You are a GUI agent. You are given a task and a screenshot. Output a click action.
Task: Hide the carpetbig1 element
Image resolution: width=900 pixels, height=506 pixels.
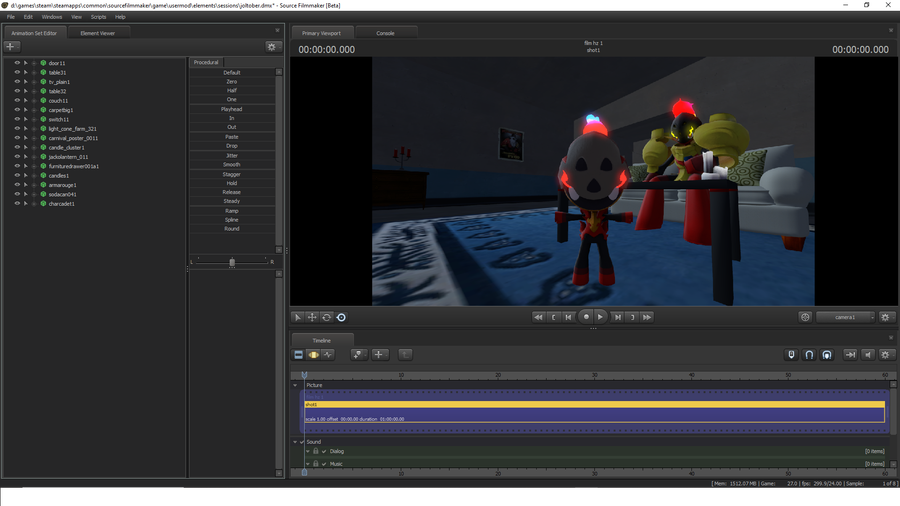point(17,110)
